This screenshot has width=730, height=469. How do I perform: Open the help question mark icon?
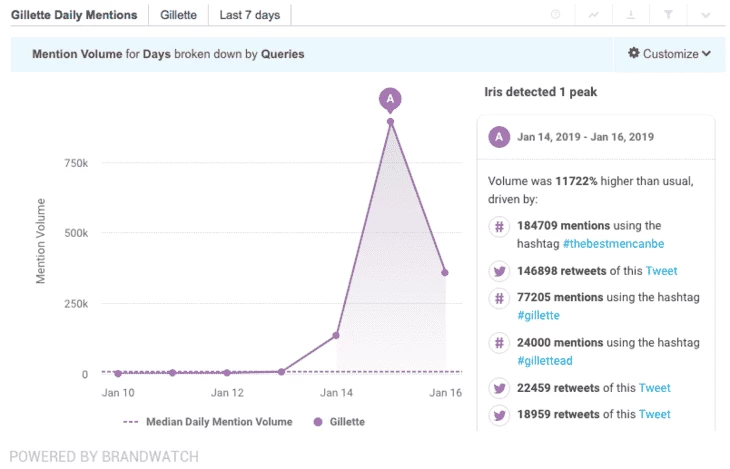click(555, 14)
